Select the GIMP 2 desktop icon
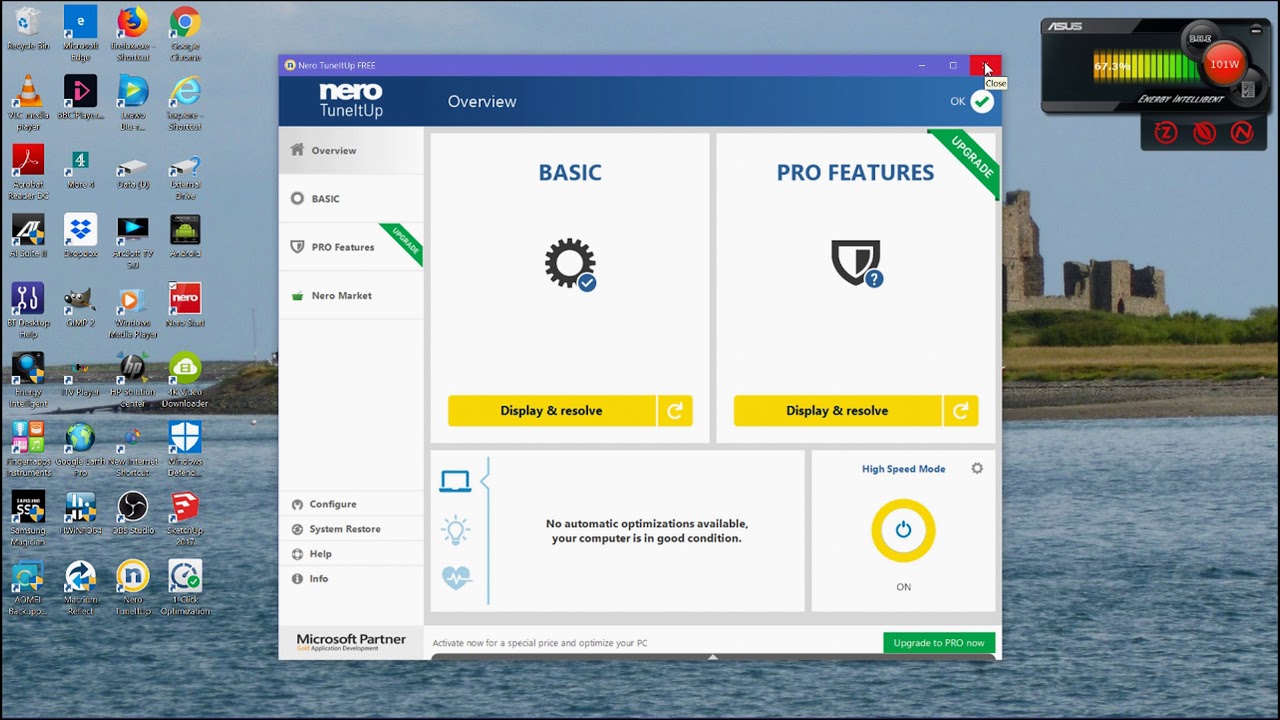 [80, 305]
